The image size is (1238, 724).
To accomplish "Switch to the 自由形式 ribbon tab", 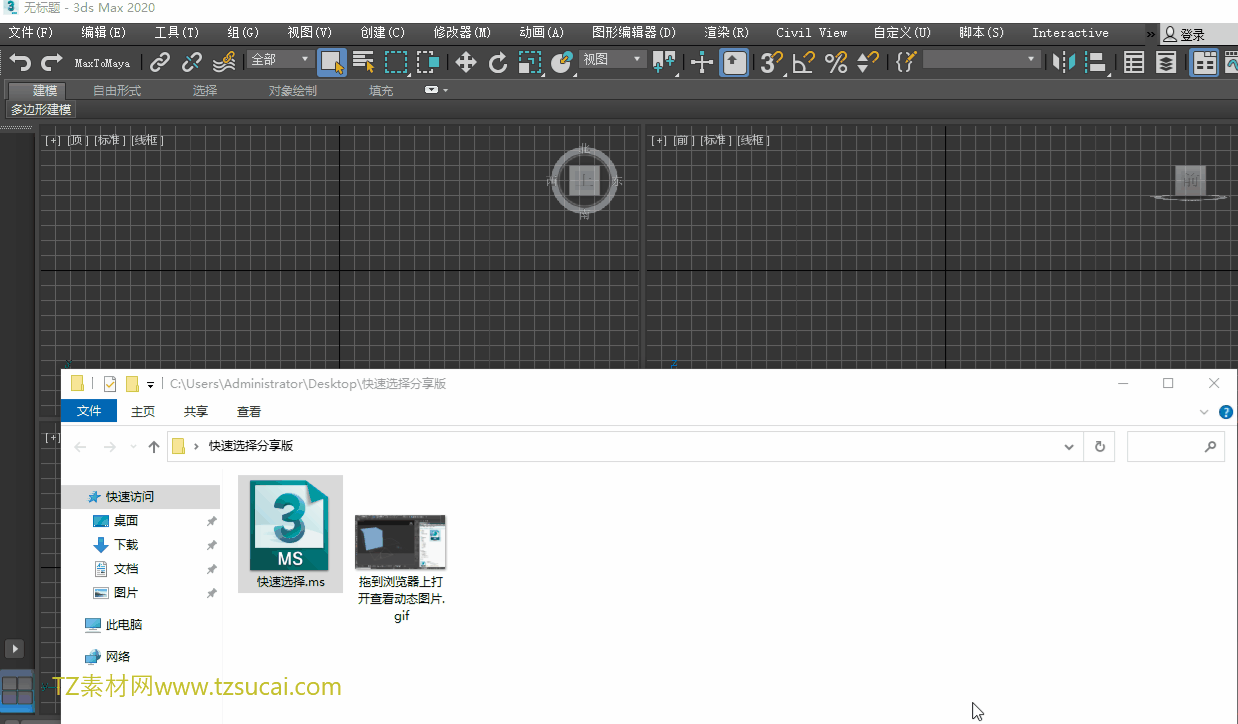I will tap(117, 90).
